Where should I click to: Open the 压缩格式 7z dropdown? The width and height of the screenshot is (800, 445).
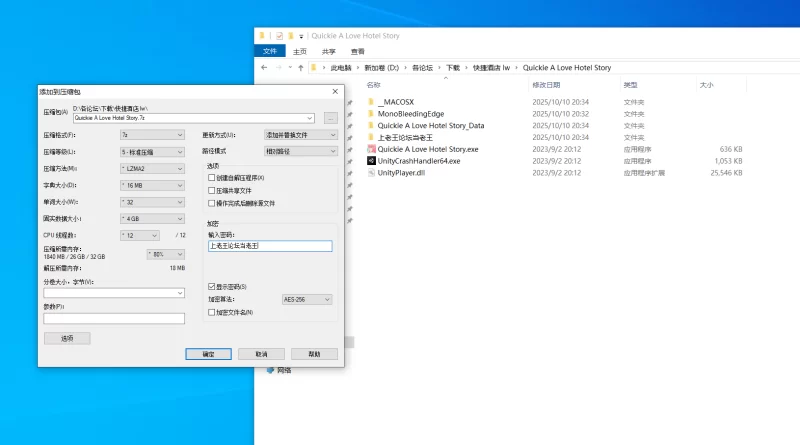152,135
